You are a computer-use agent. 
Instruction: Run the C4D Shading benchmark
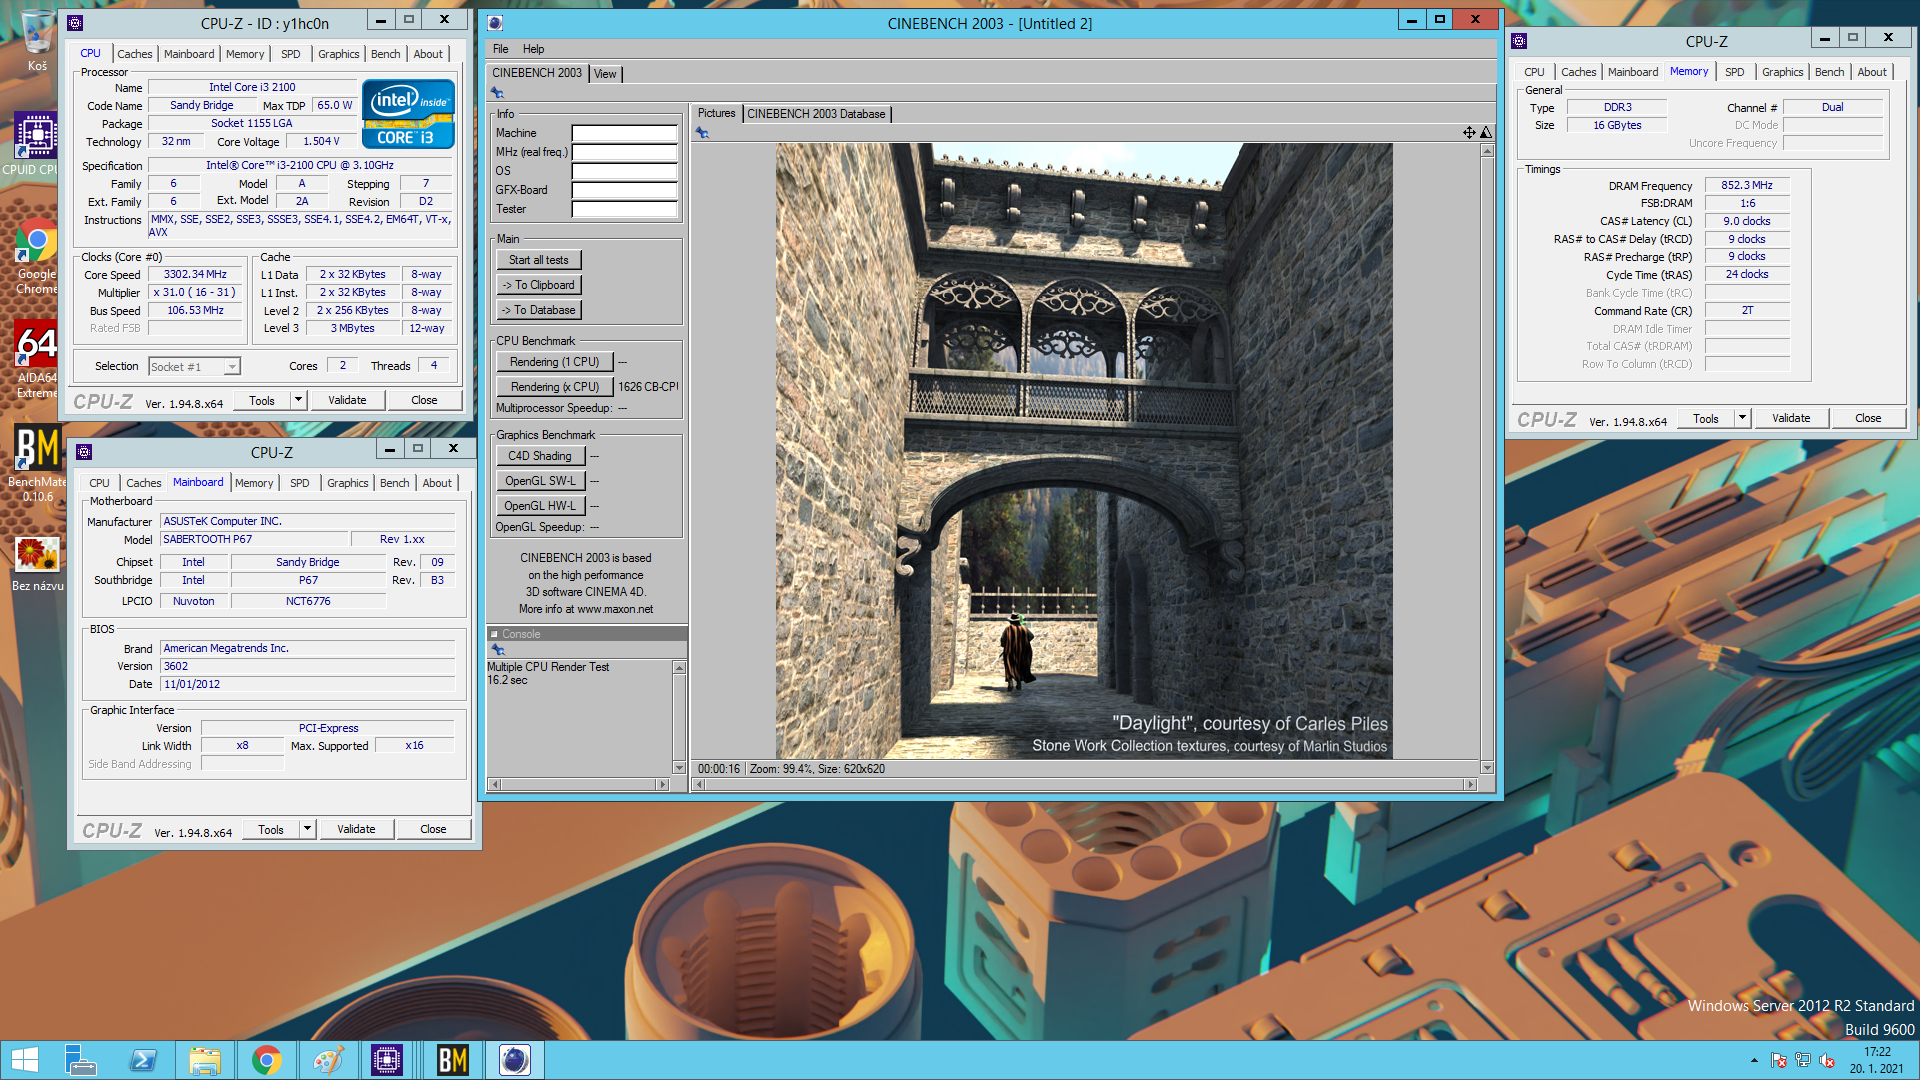[x=539, y=456]
